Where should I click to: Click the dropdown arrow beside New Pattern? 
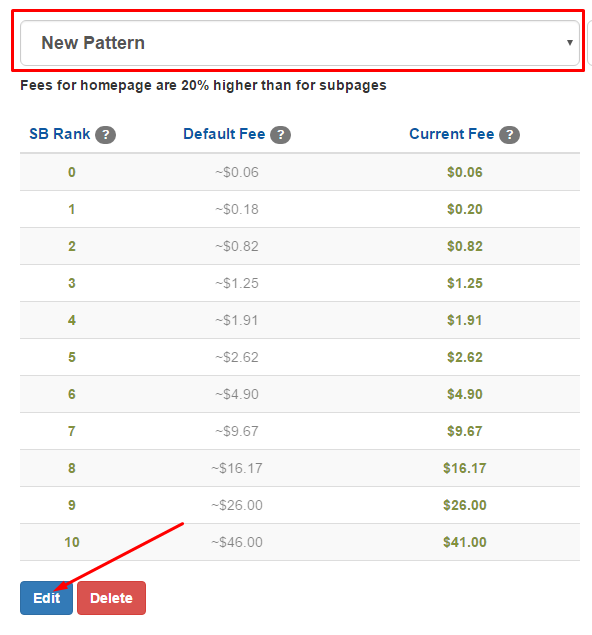point(570,43)
